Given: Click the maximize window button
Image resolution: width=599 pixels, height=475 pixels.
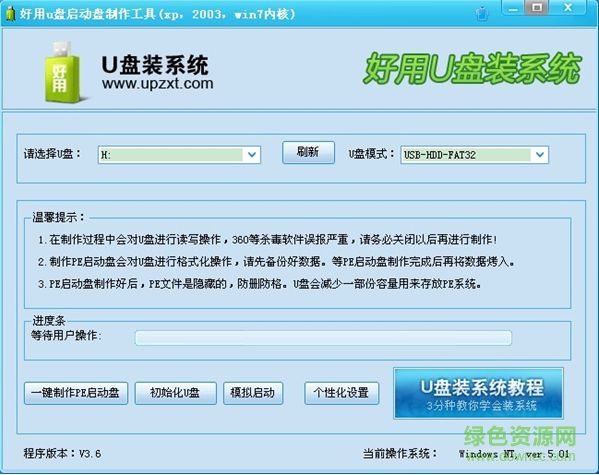Looking at the screenshot, I should 537,8.
